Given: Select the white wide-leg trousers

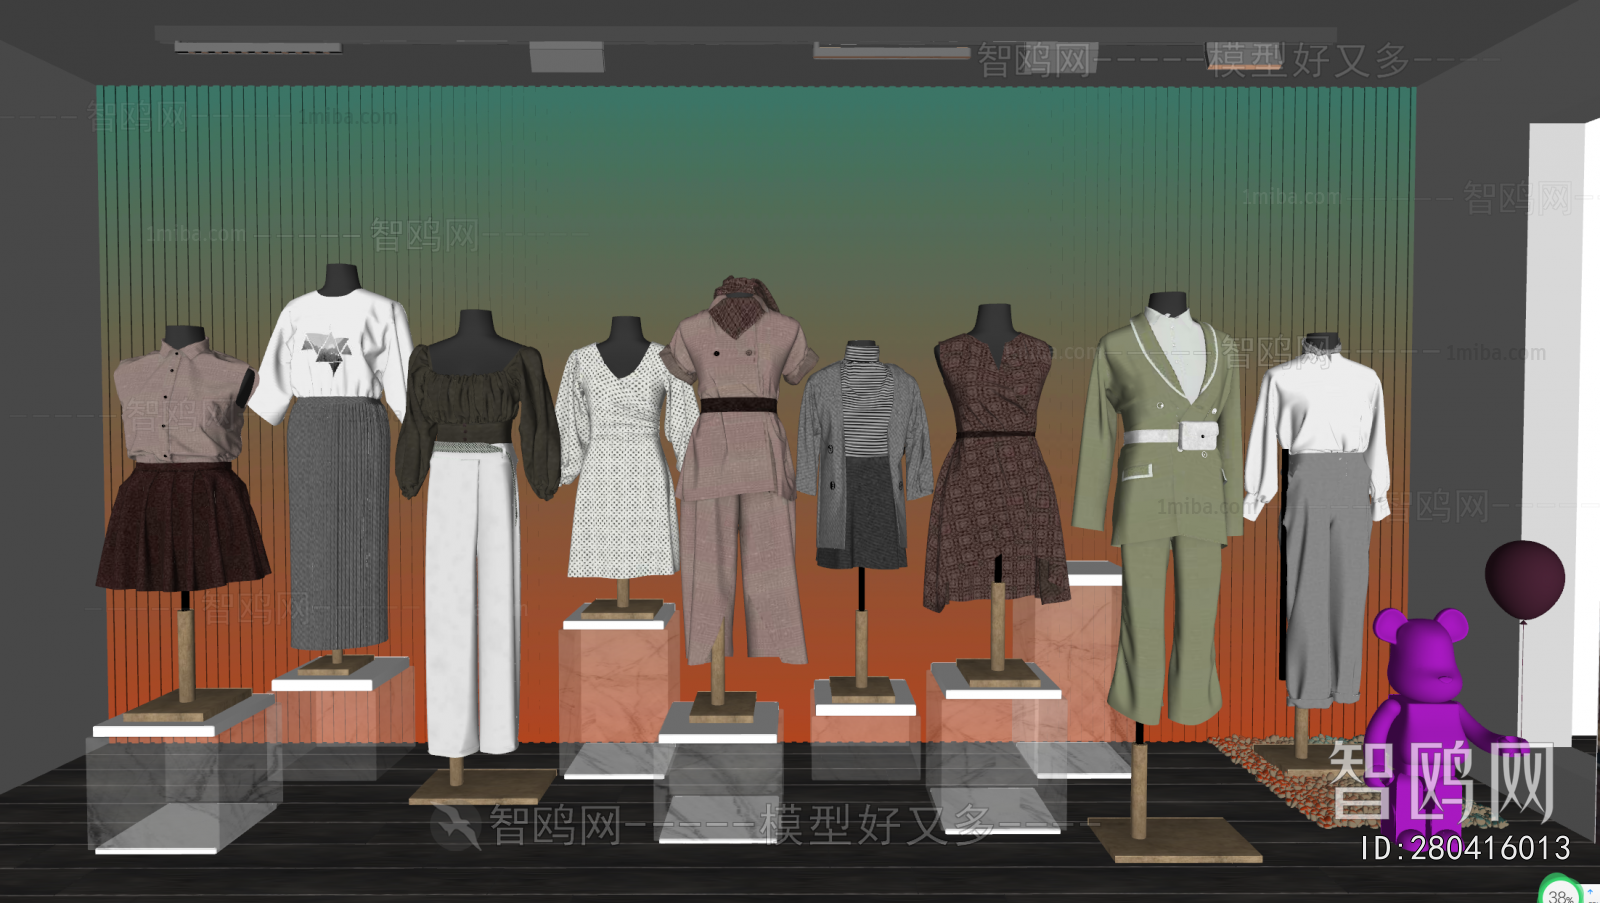Looking at the screenshot, I should pos(472,600).
